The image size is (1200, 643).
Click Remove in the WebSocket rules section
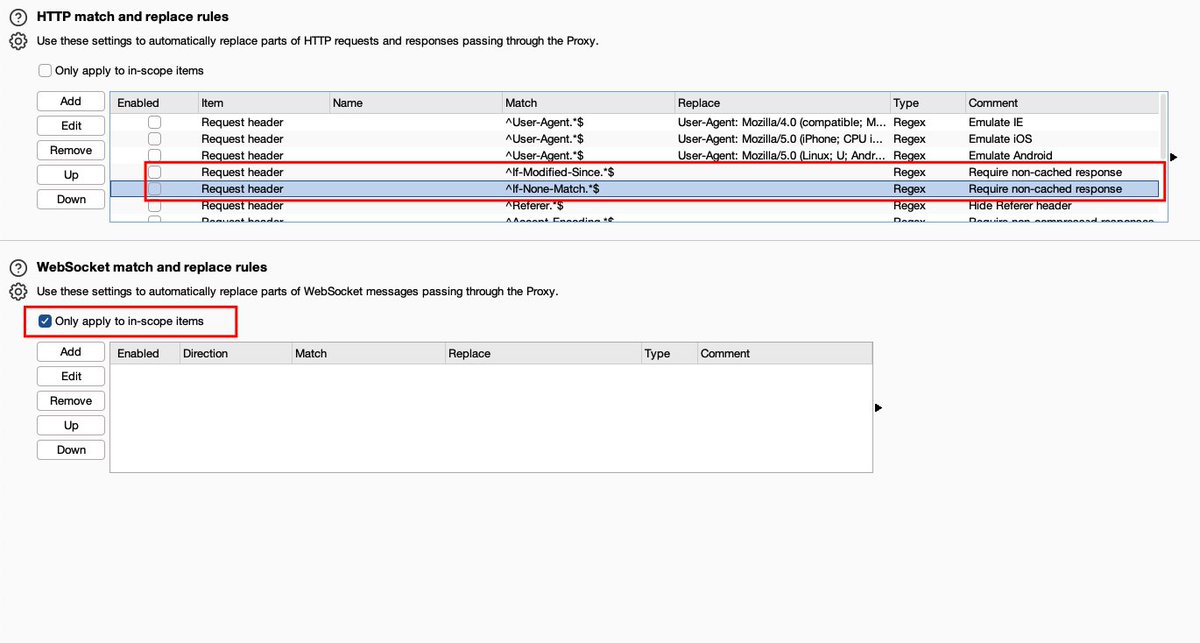click(71, 401)
